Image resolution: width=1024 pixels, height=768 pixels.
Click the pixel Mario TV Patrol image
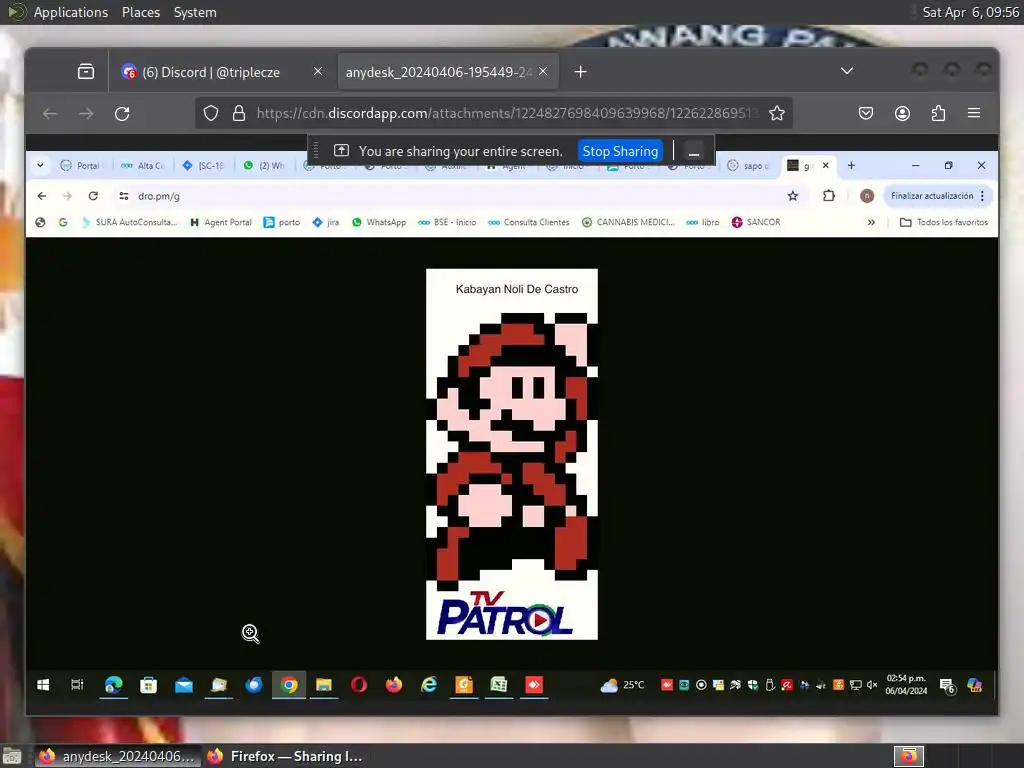coord(512,454)
